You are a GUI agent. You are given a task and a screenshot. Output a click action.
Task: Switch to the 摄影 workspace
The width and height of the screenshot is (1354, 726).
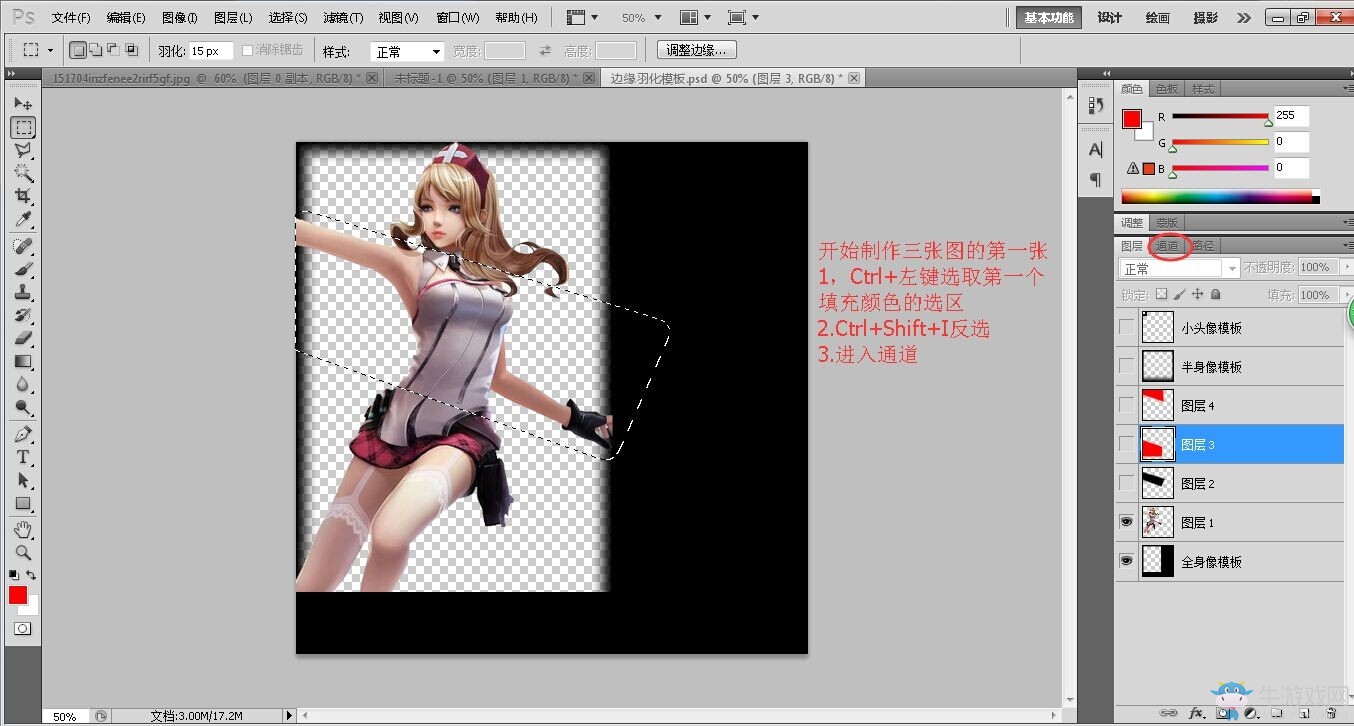1206,18
